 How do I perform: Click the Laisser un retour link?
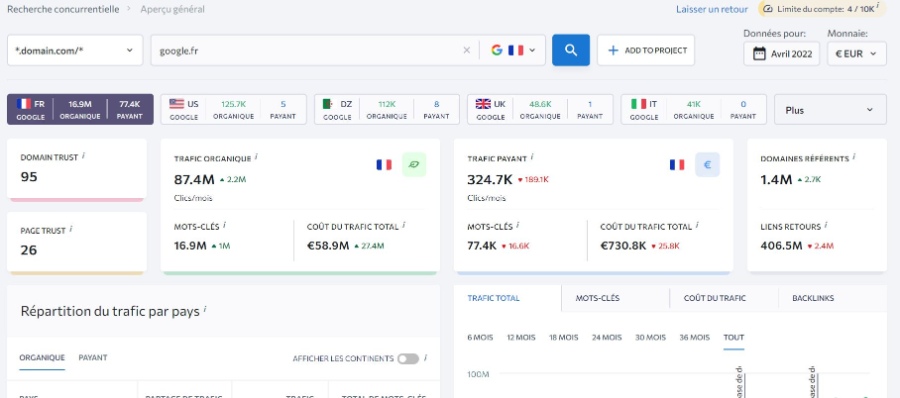click(x=712, y=9)
